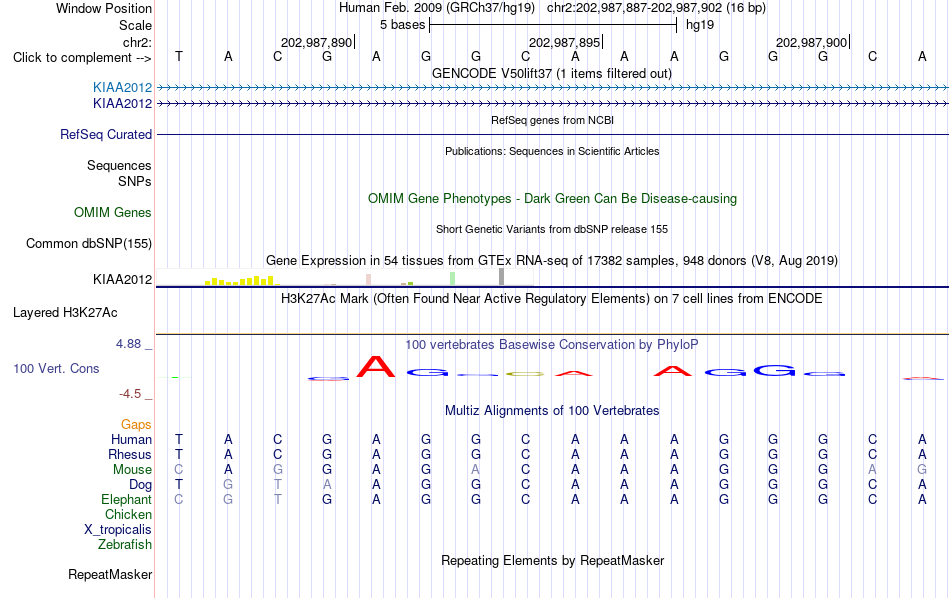
Task: Click the 202,987,900 ruler coordinate
Action: 812,42
